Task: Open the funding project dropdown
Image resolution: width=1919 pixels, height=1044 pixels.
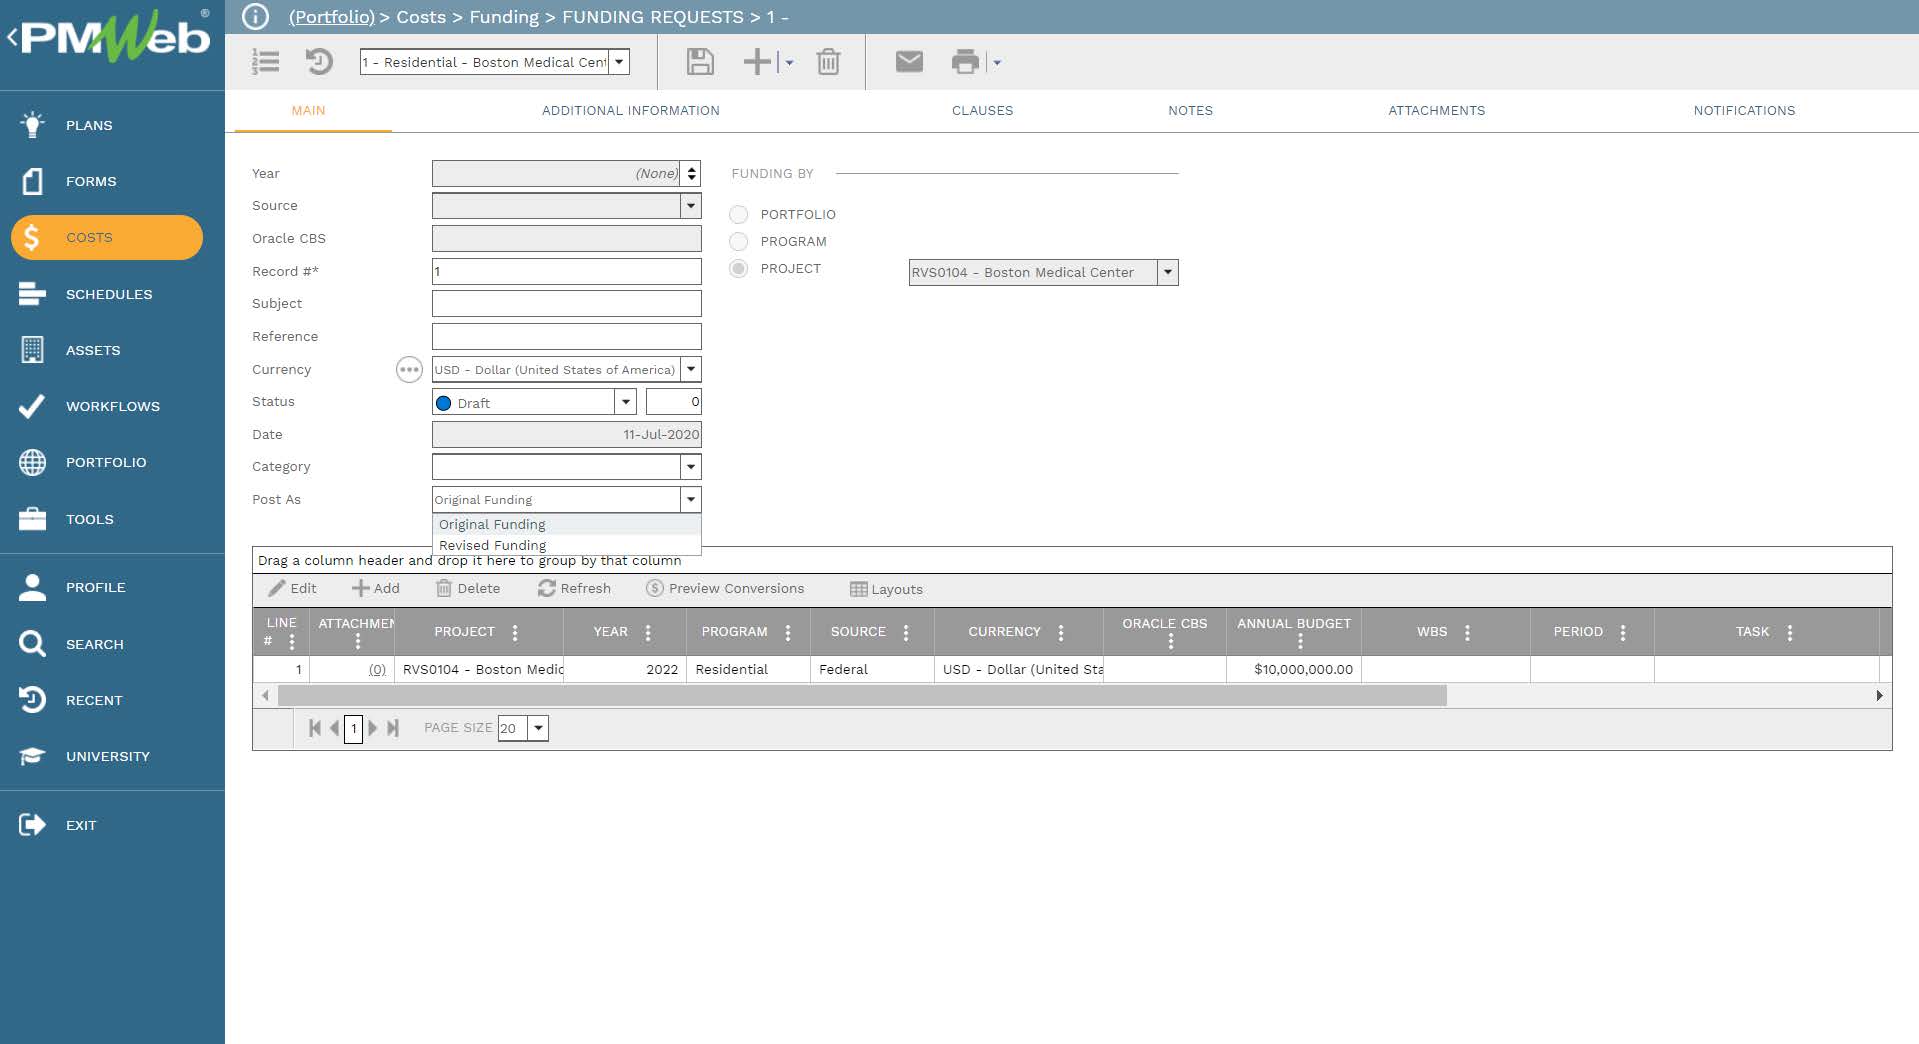Action: point(1167,272)
